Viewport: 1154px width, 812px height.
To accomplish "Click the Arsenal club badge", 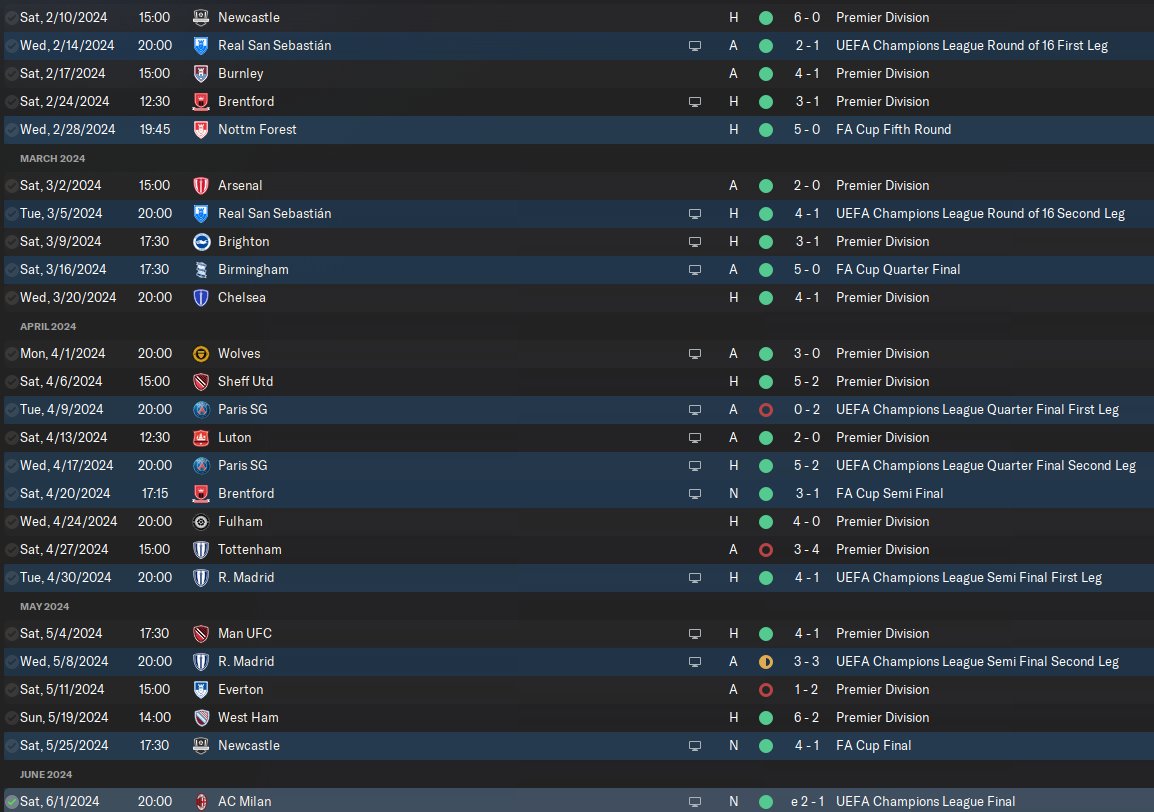I will (200, 185).
